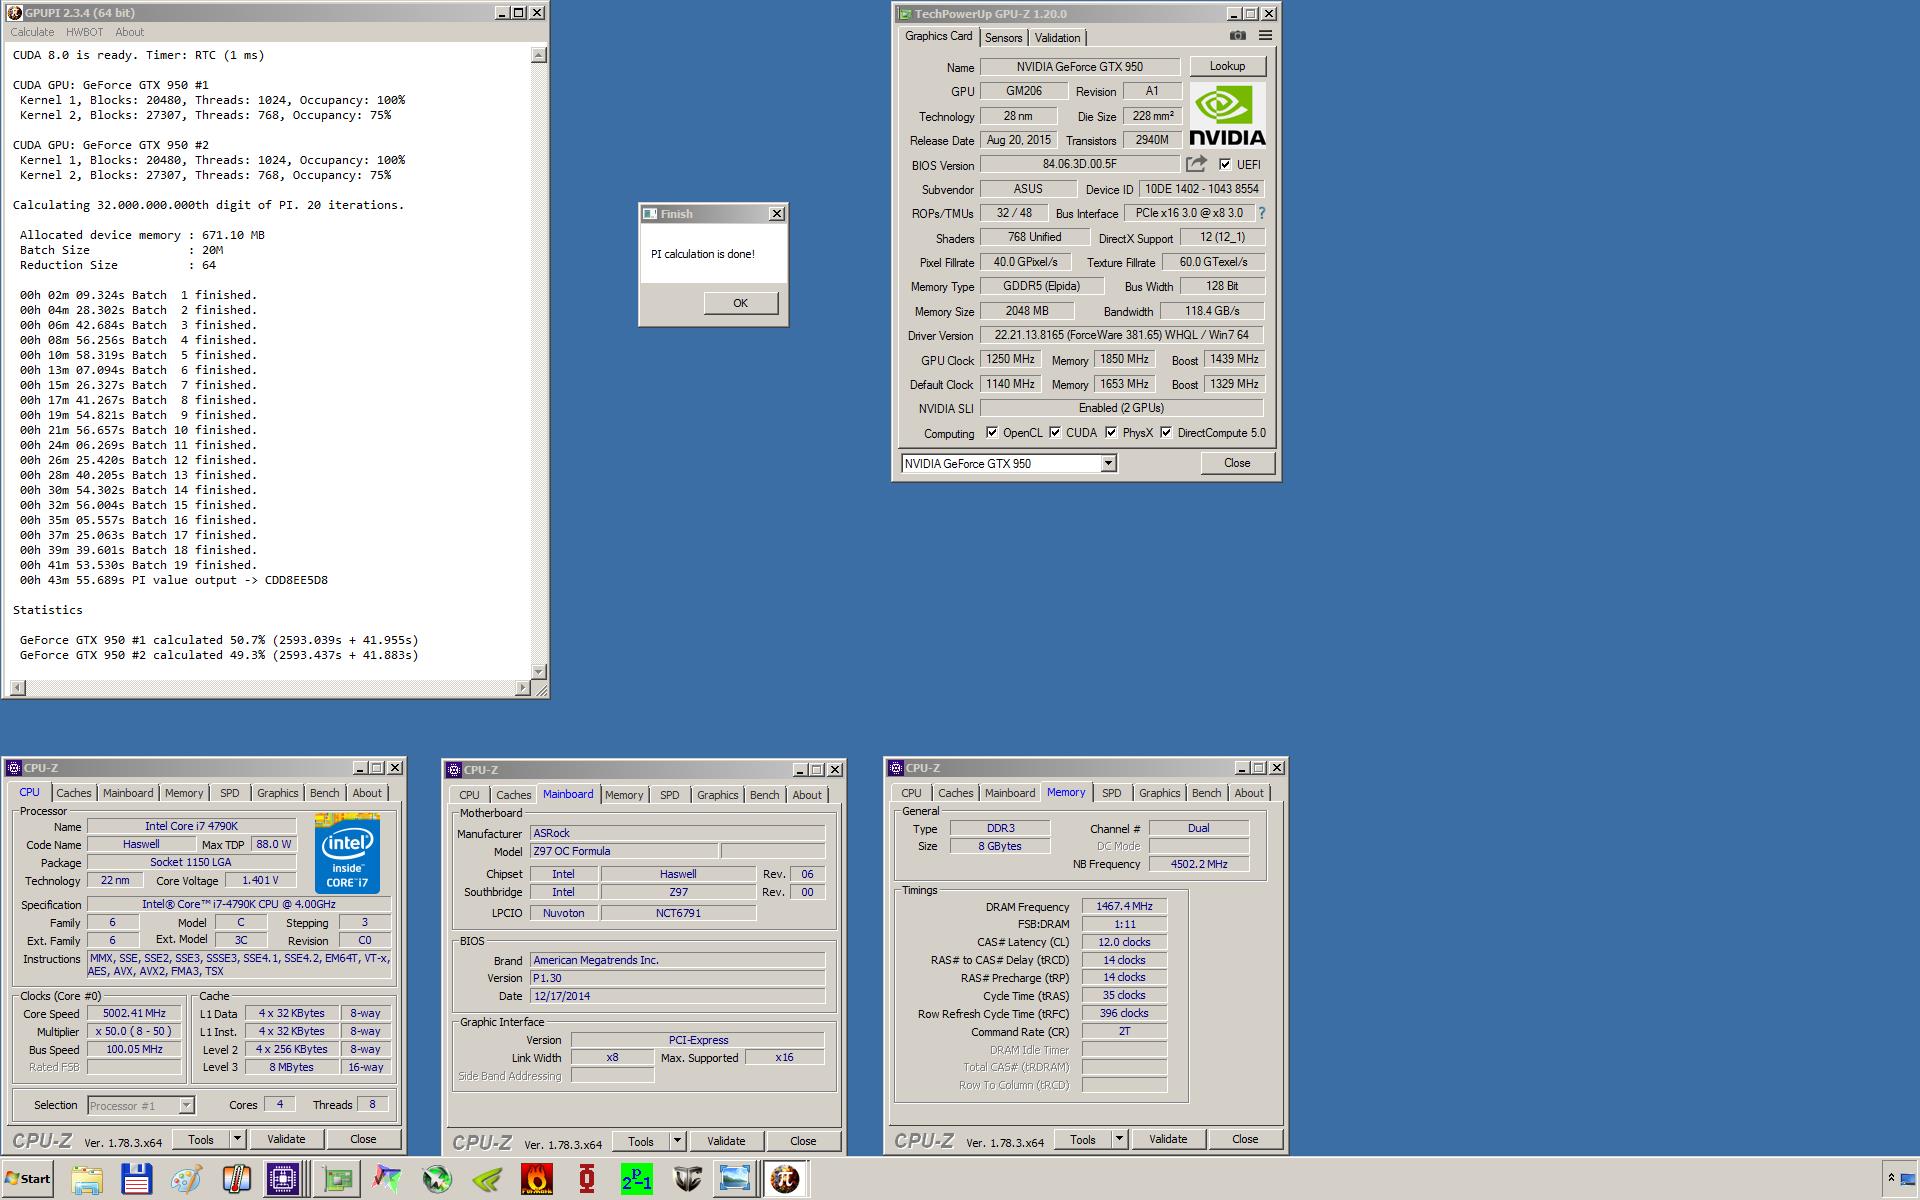This screenshot has height=1200, width=1920.
Task: Toggle the UEFI checkbox
Action: (x=1225, y=164)
